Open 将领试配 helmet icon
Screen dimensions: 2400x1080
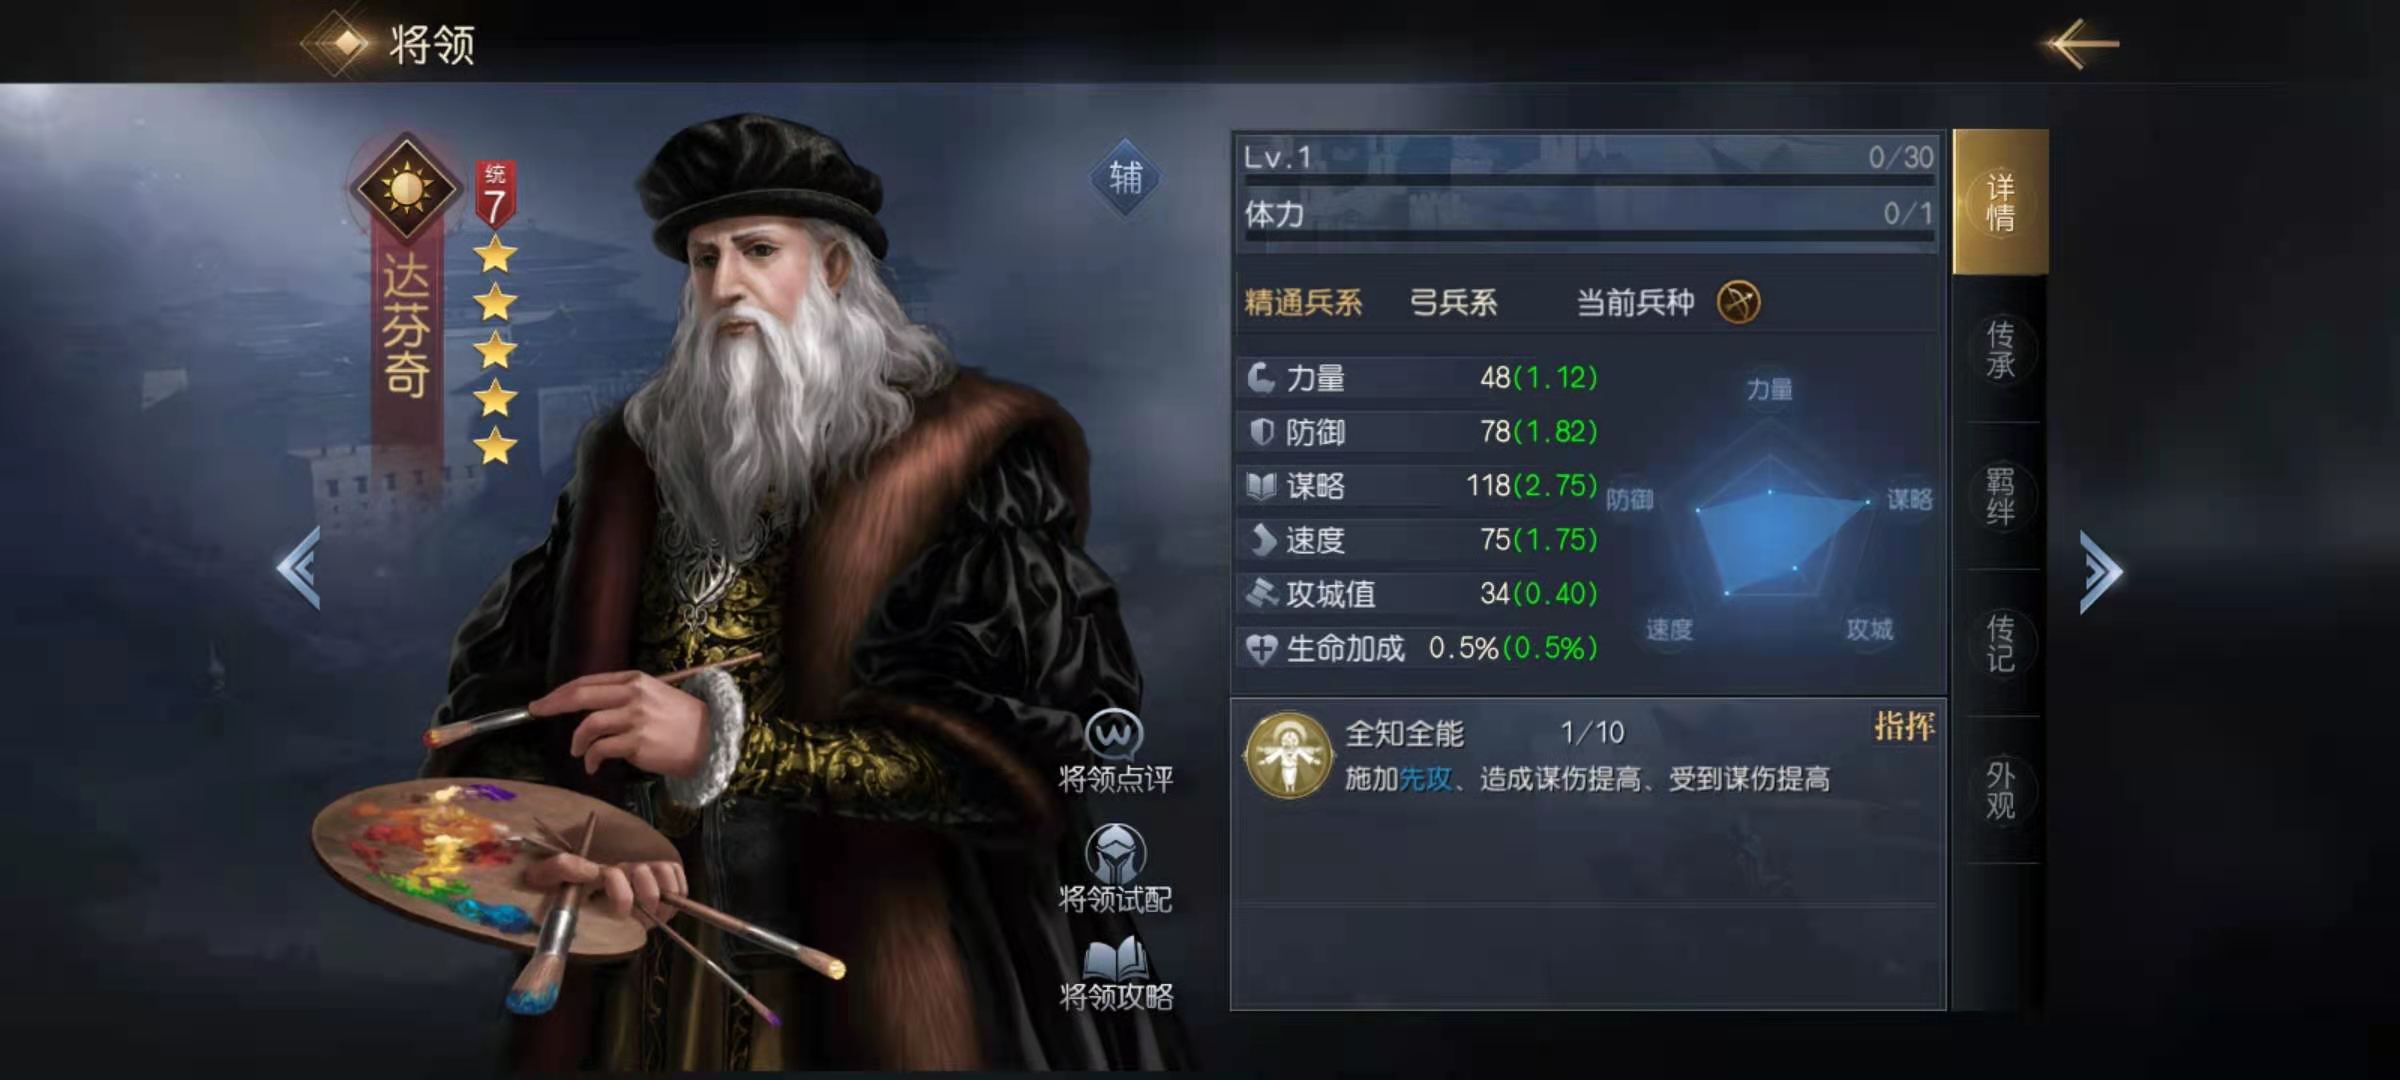tap(1115, 853)
